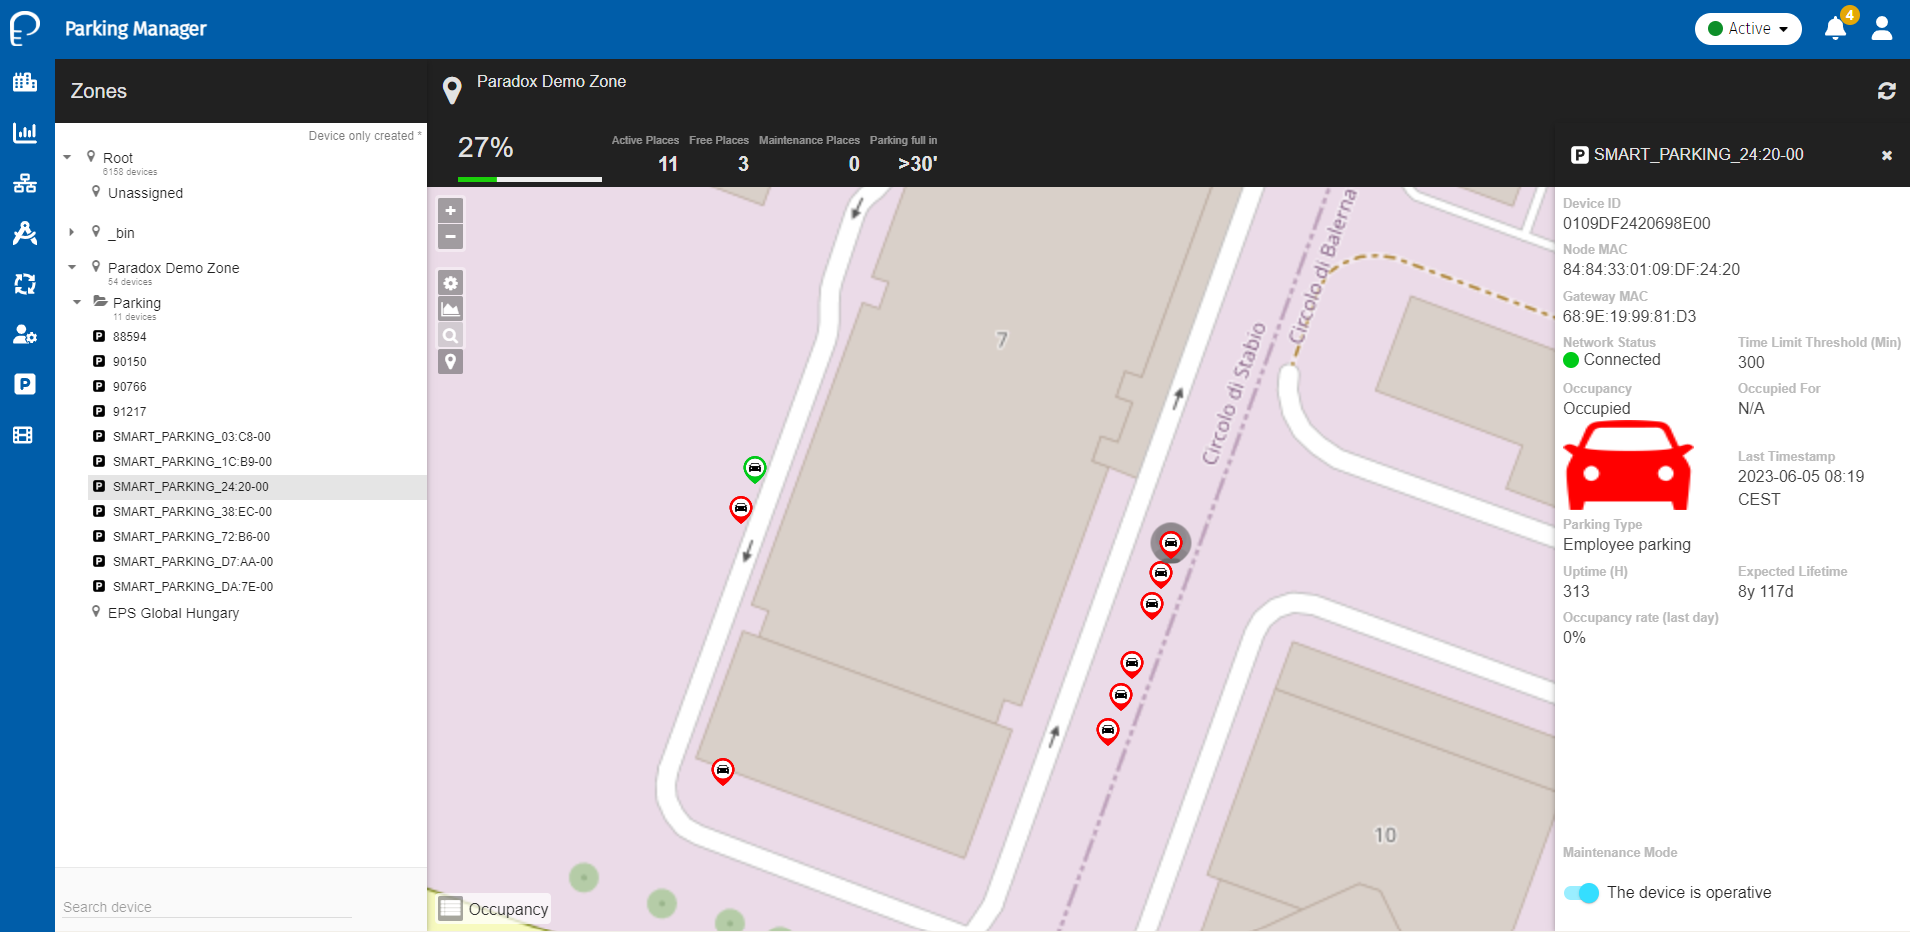Zoom in on the map

pyautogui.click(x=451, y=211)
